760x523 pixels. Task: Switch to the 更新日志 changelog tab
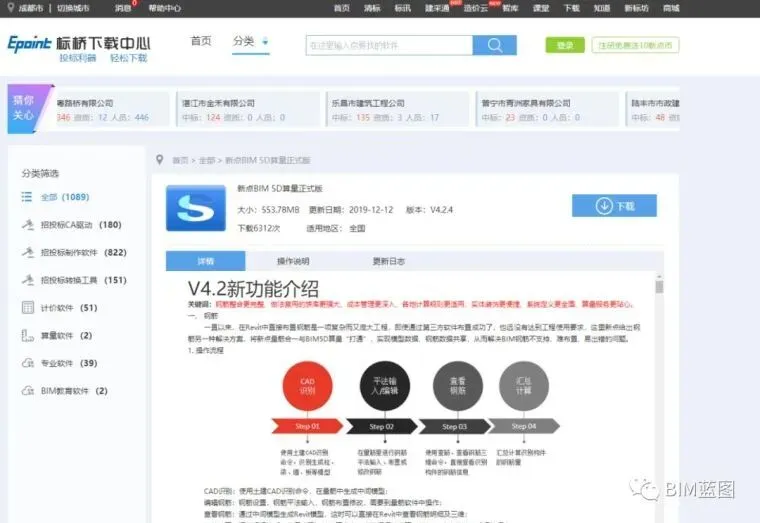pos(388,261)
